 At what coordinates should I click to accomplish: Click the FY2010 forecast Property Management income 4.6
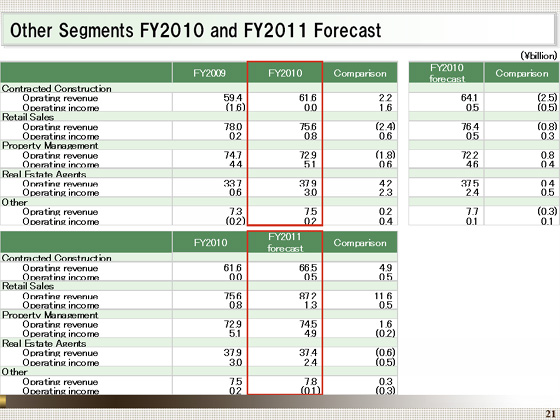point(472,164)
